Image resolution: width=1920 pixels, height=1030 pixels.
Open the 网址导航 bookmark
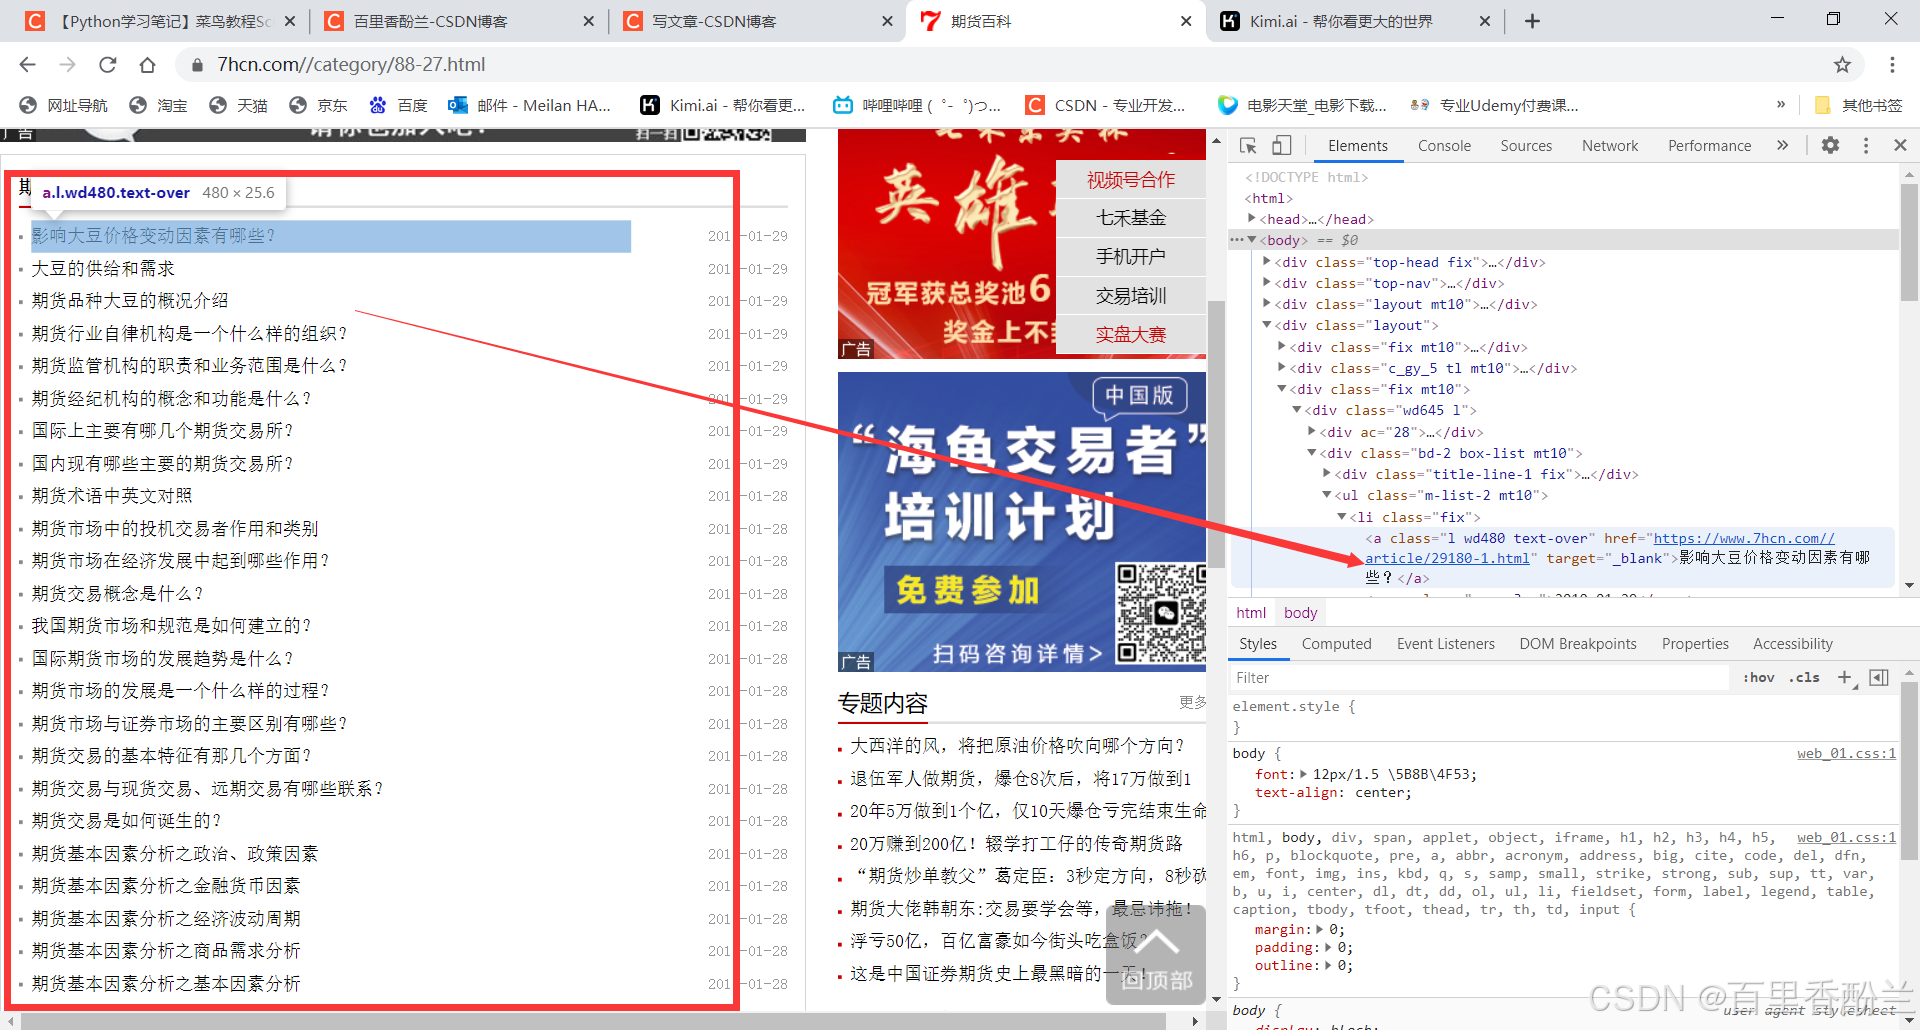63,105
